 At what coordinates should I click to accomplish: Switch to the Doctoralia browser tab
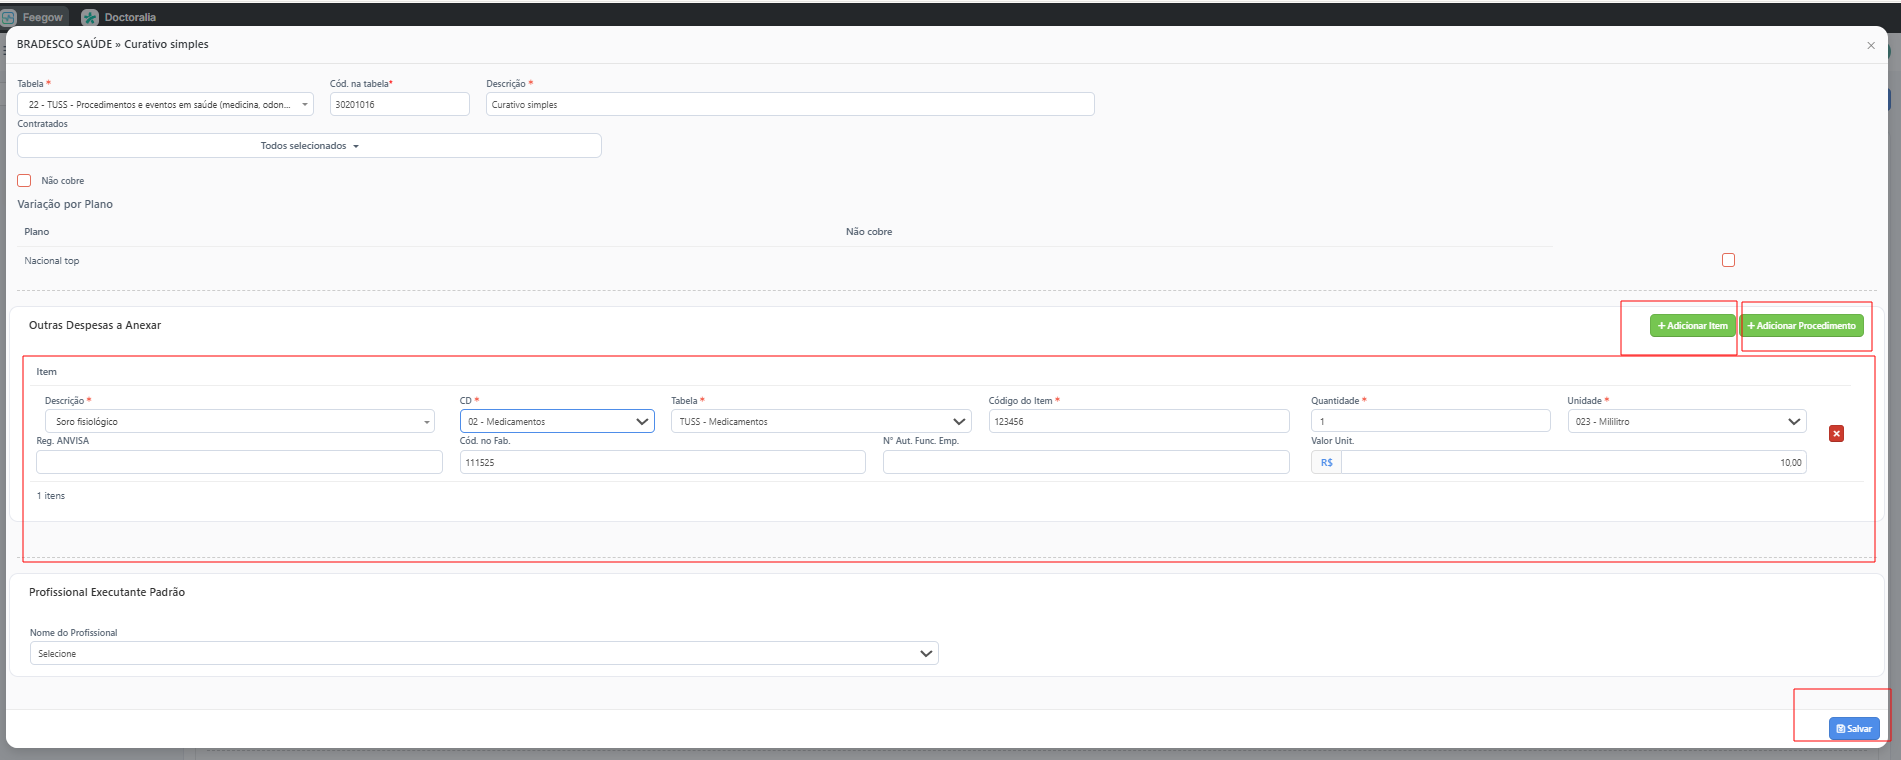[119, 17]
